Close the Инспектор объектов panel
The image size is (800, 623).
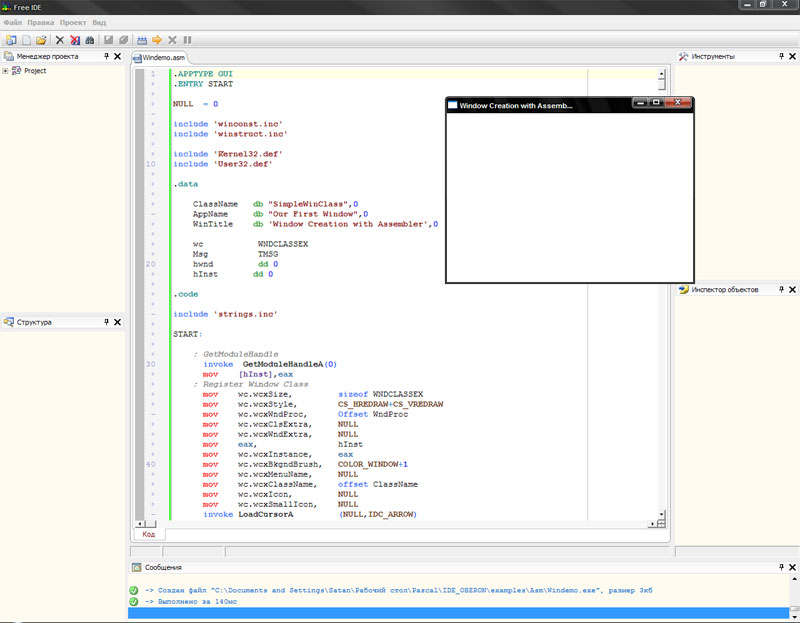pyautogui.click(x=791, y=290)
